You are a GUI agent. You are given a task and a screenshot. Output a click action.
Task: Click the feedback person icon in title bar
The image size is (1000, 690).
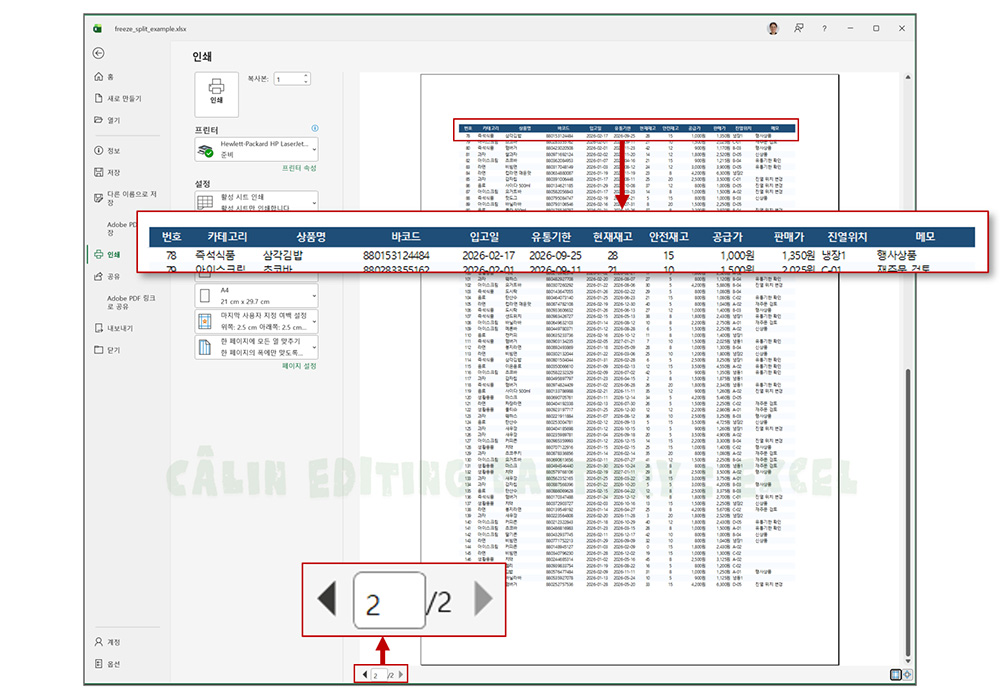pyautogui.click(x=798, y=29)
